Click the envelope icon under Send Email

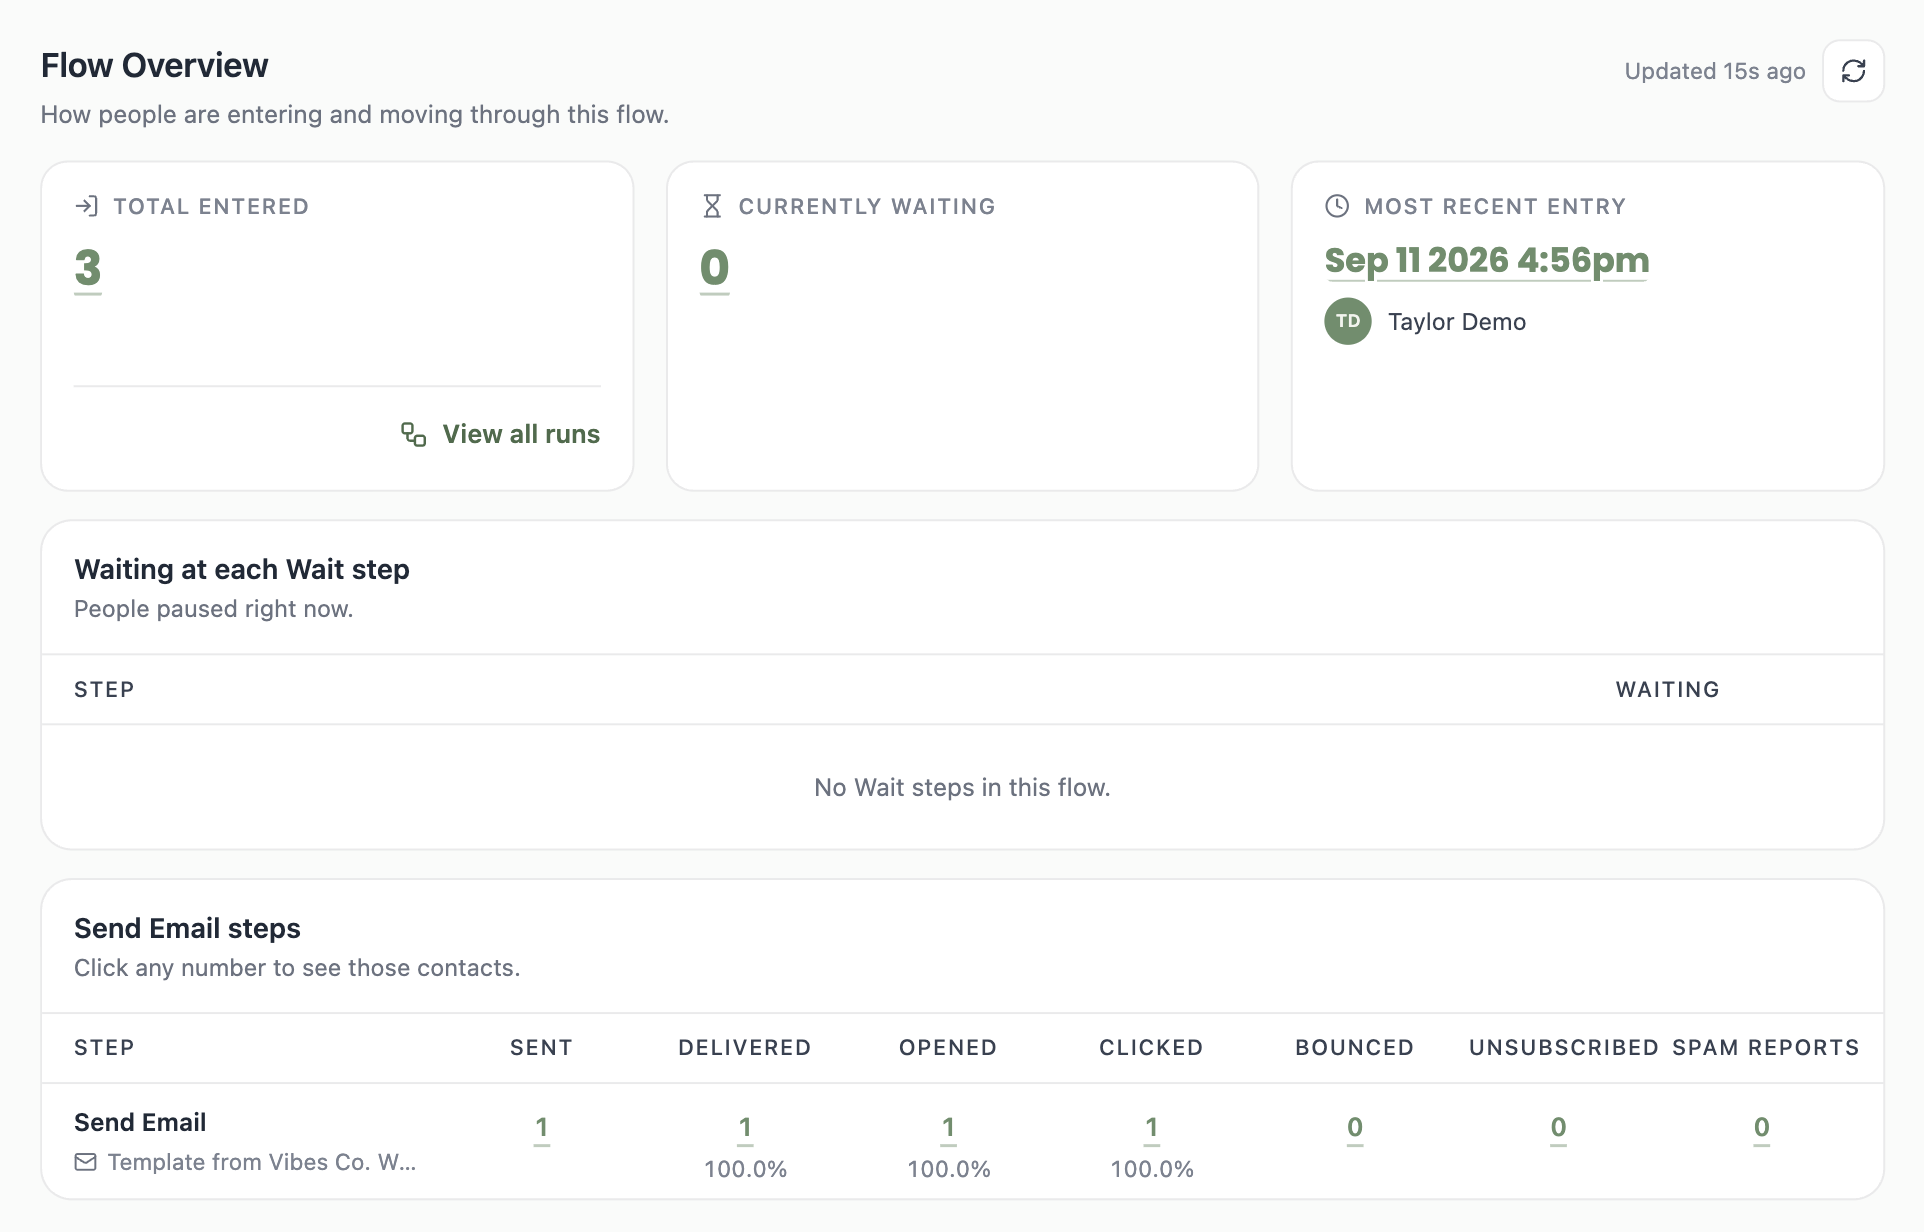click(86, 1162)
